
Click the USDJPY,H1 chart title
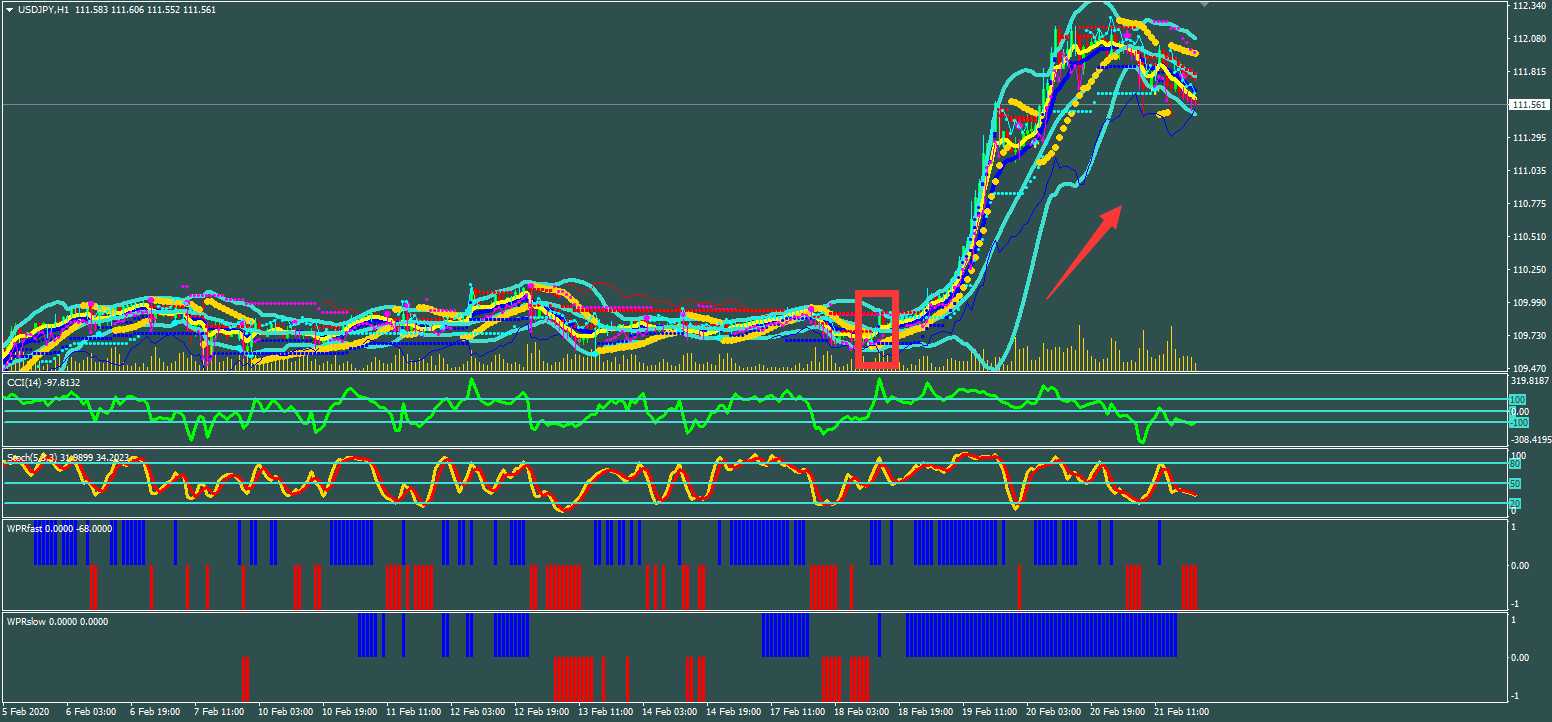click(x=43, y=9)
